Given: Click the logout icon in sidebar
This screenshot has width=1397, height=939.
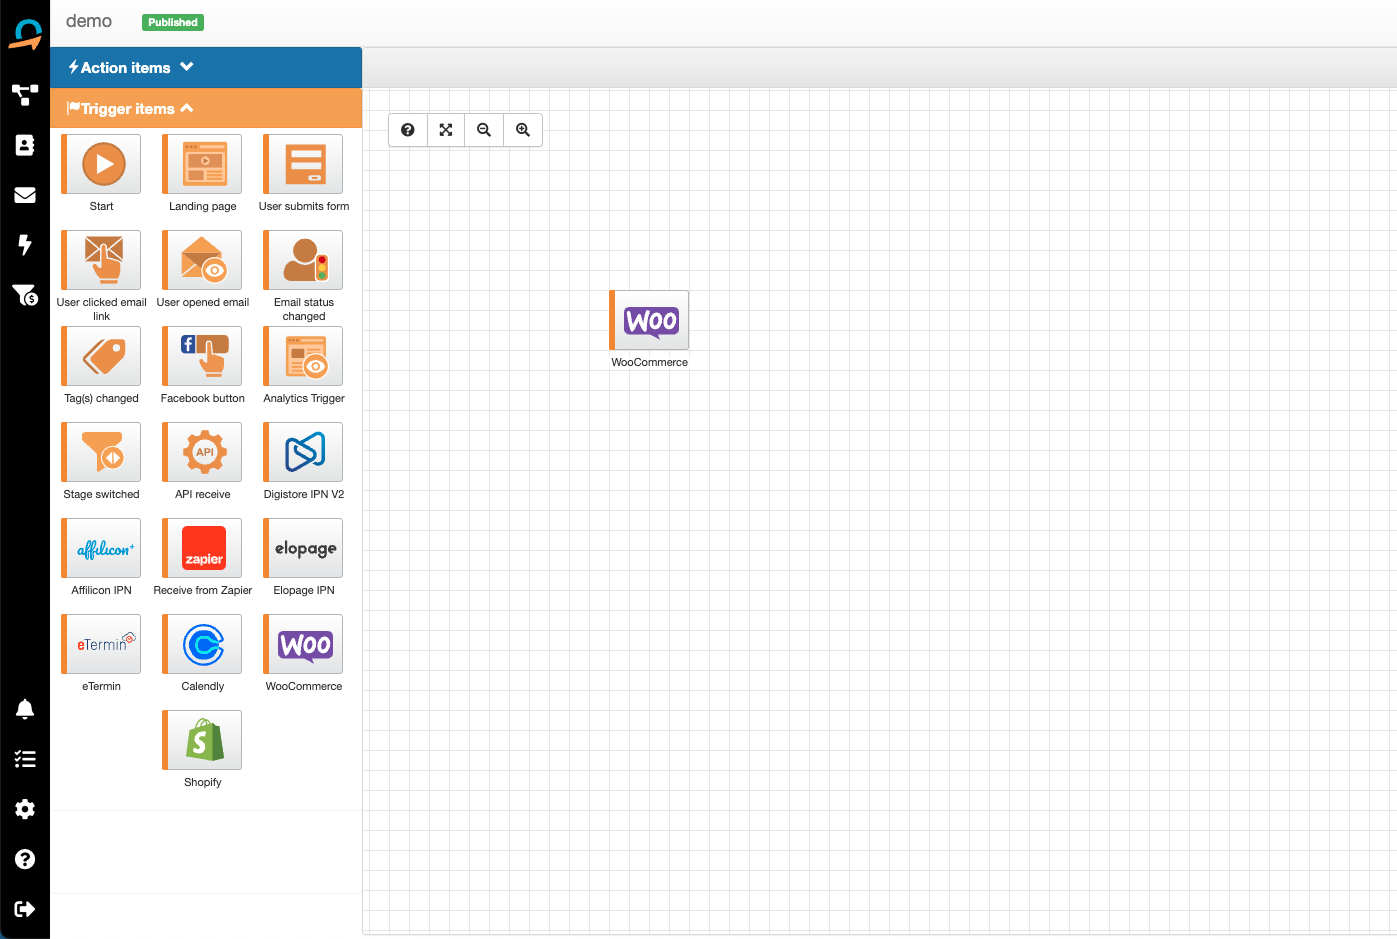Looking at the screenshot, I should [x=25, y=909].
